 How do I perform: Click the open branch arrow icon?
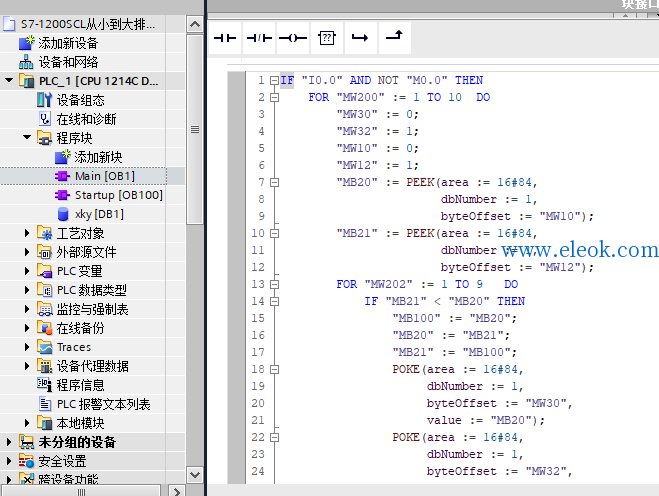click(x=360, y=38)
